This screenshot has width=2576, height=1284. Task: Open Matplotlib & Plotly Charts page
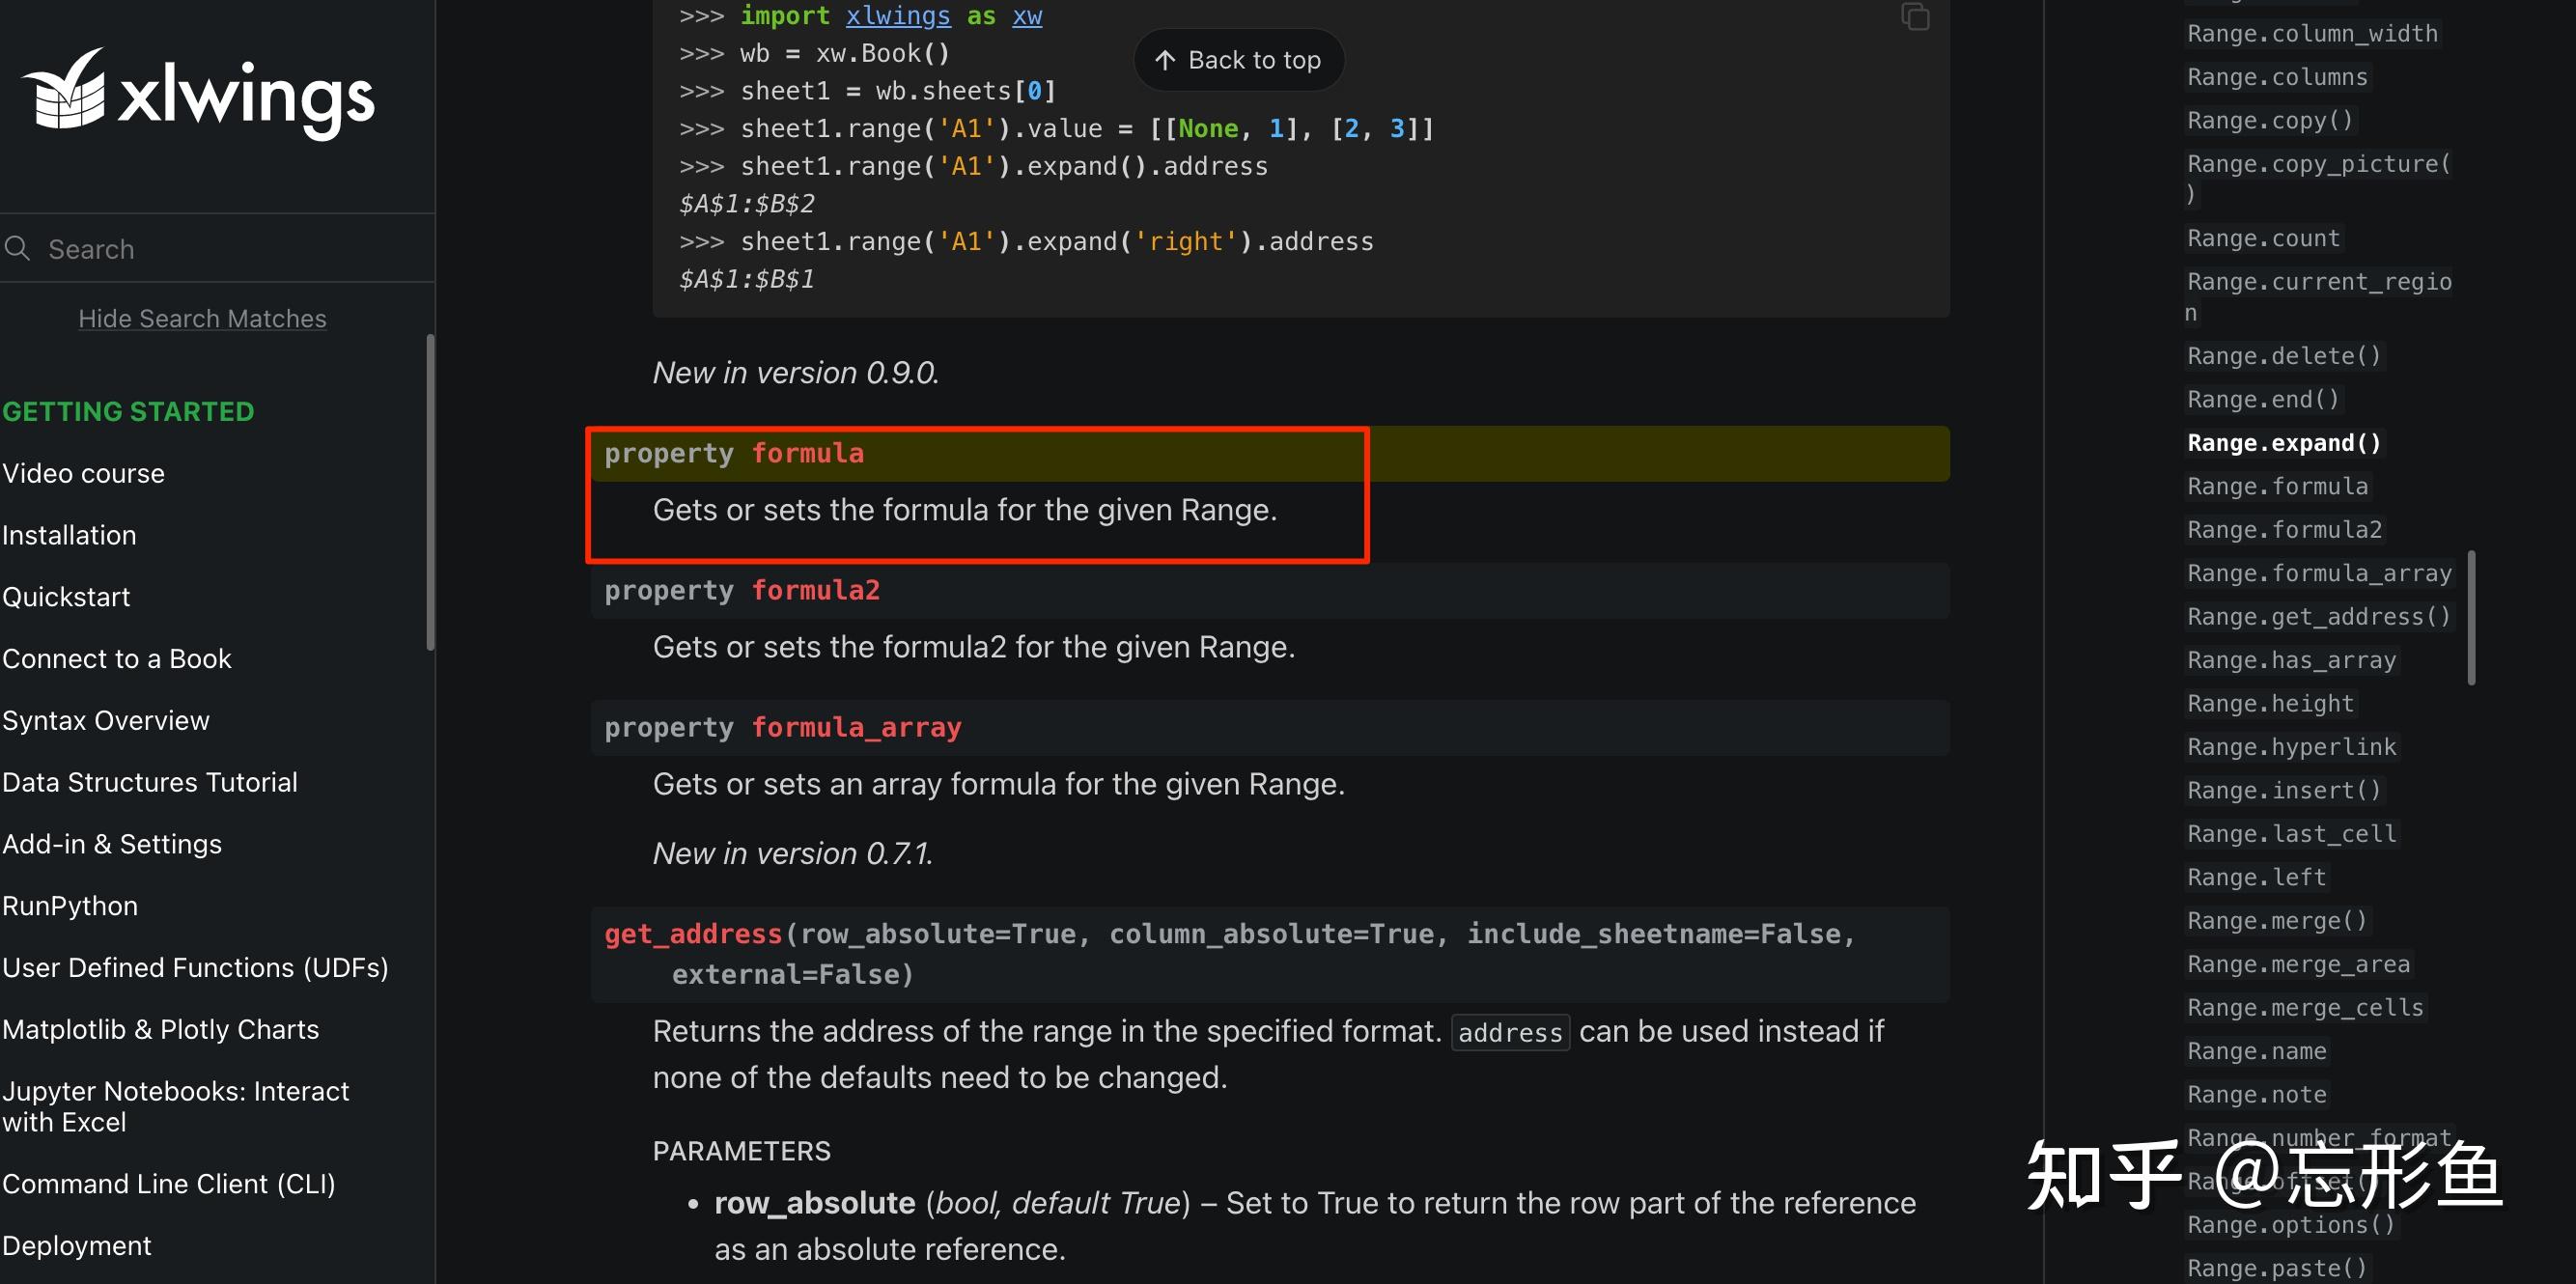click(160, 1030)
